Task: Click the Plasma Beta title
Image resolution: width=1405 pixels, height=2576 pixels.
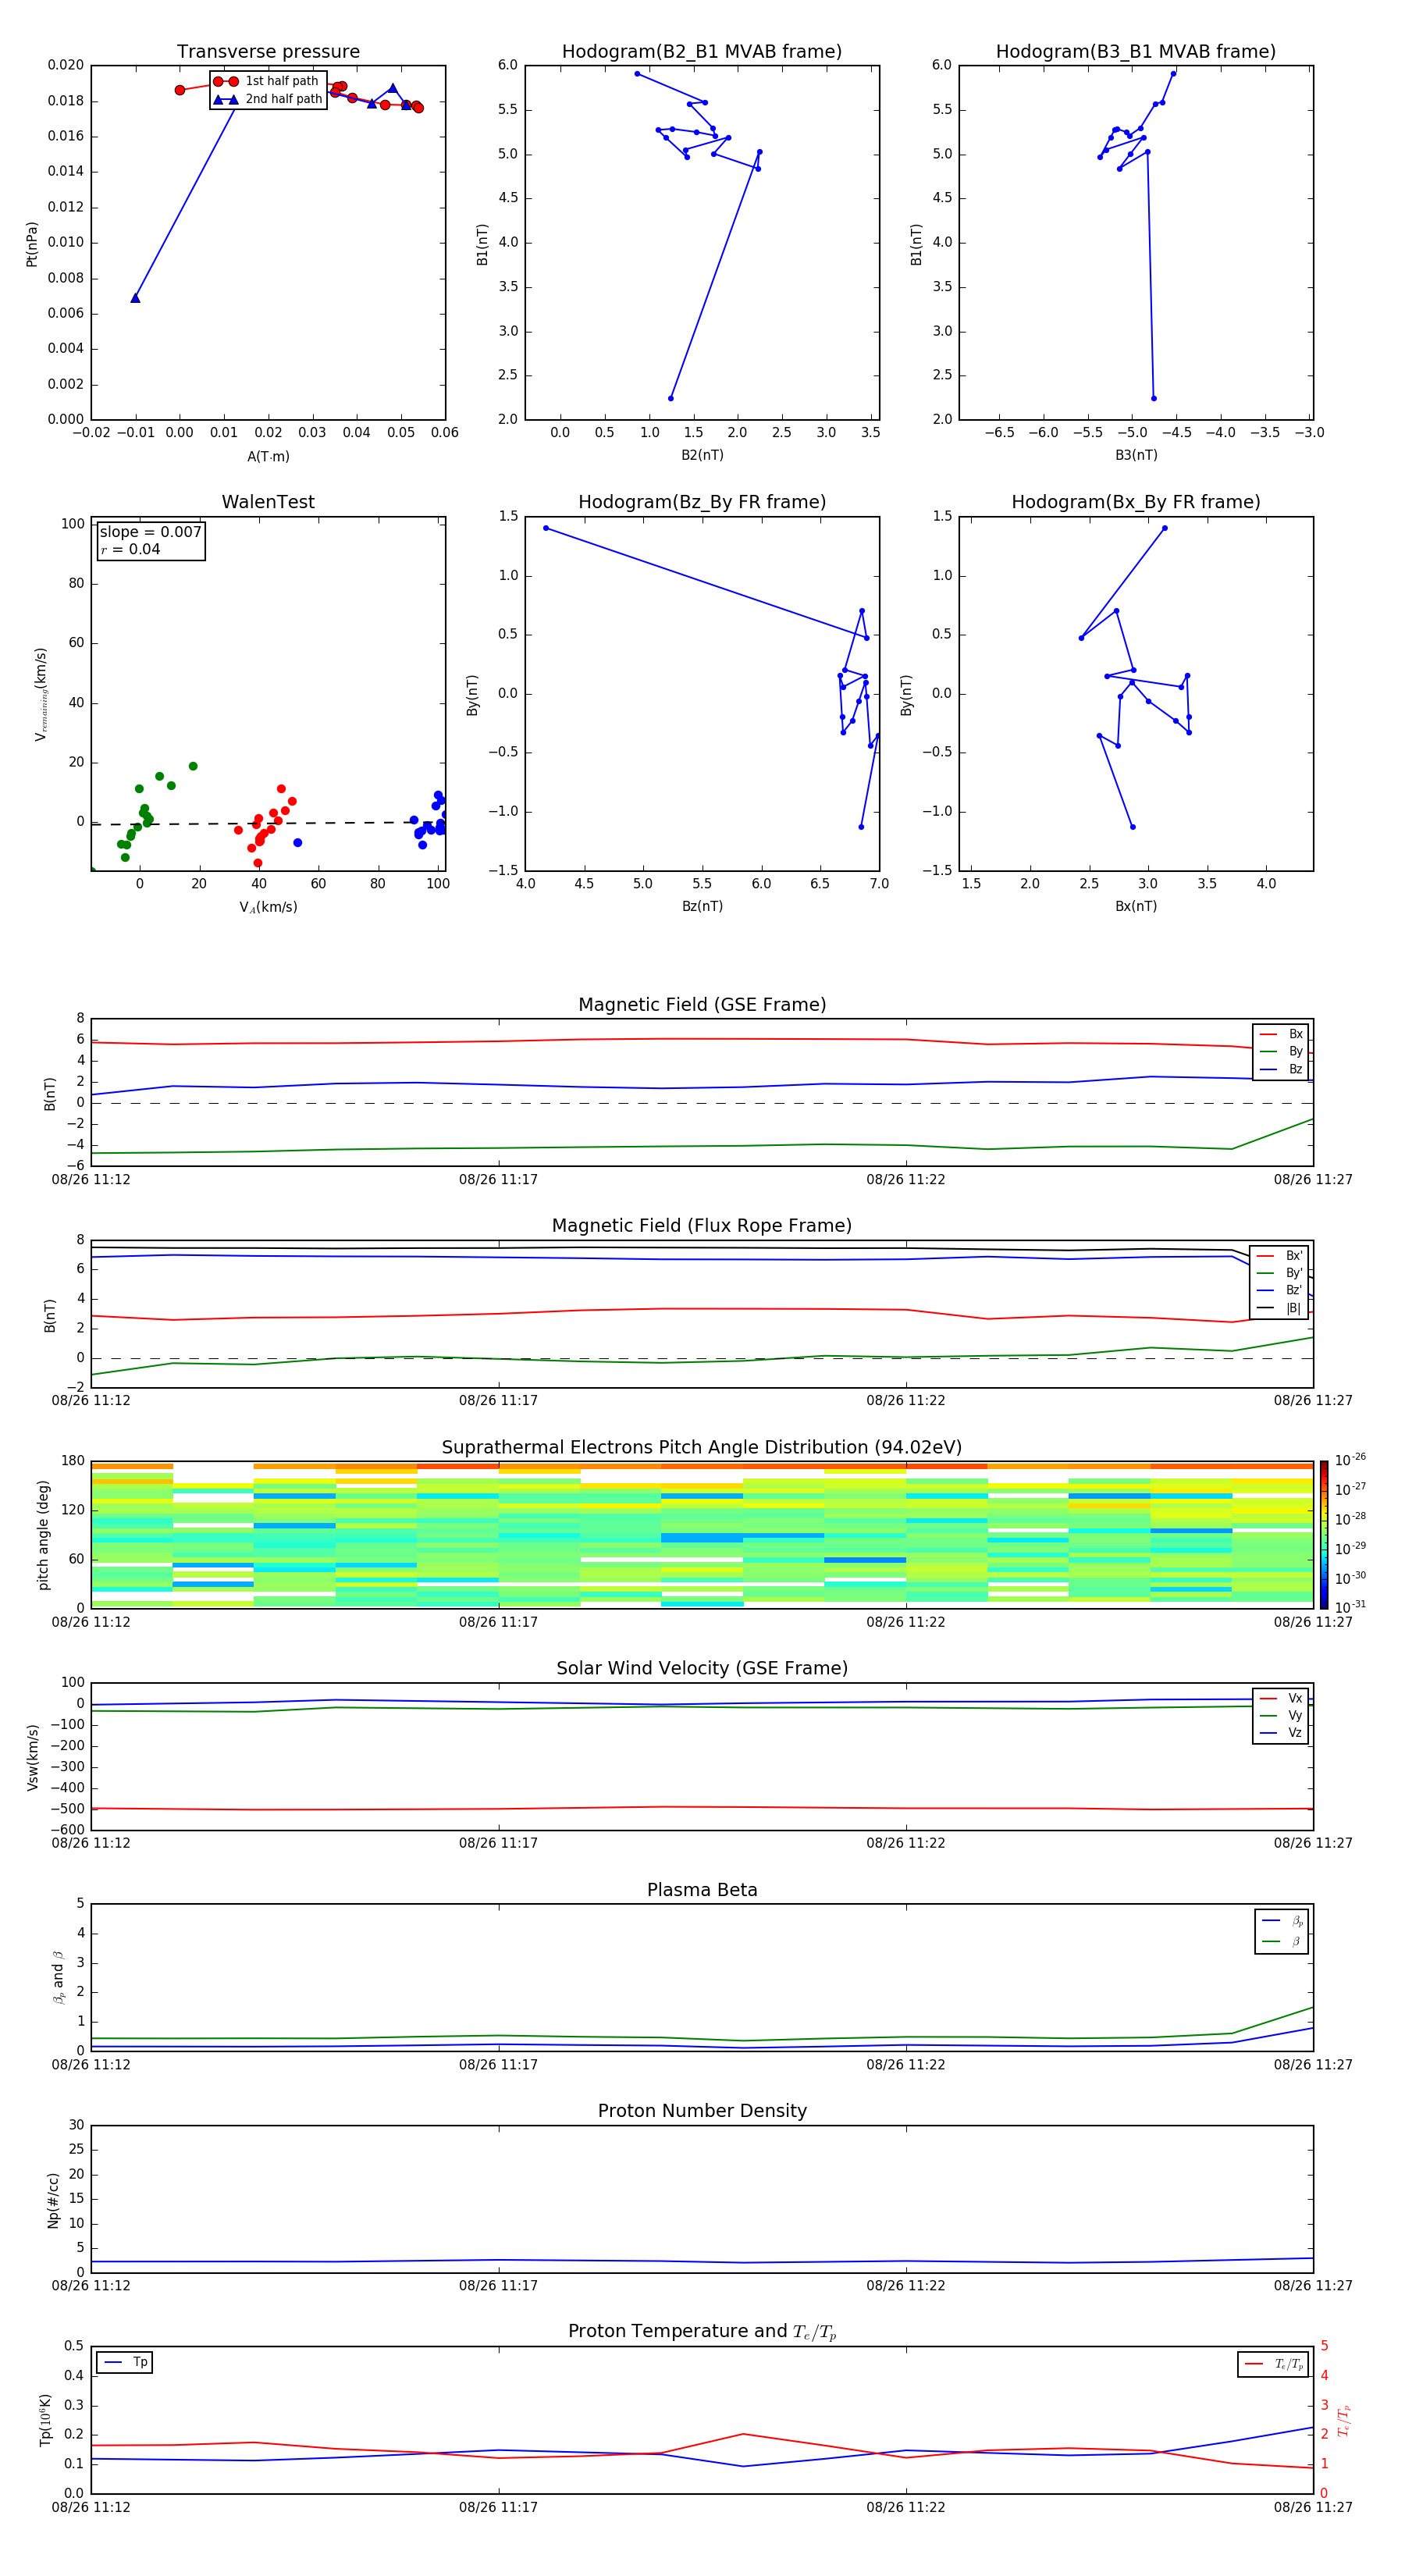Action: (x=702, y=1891)
